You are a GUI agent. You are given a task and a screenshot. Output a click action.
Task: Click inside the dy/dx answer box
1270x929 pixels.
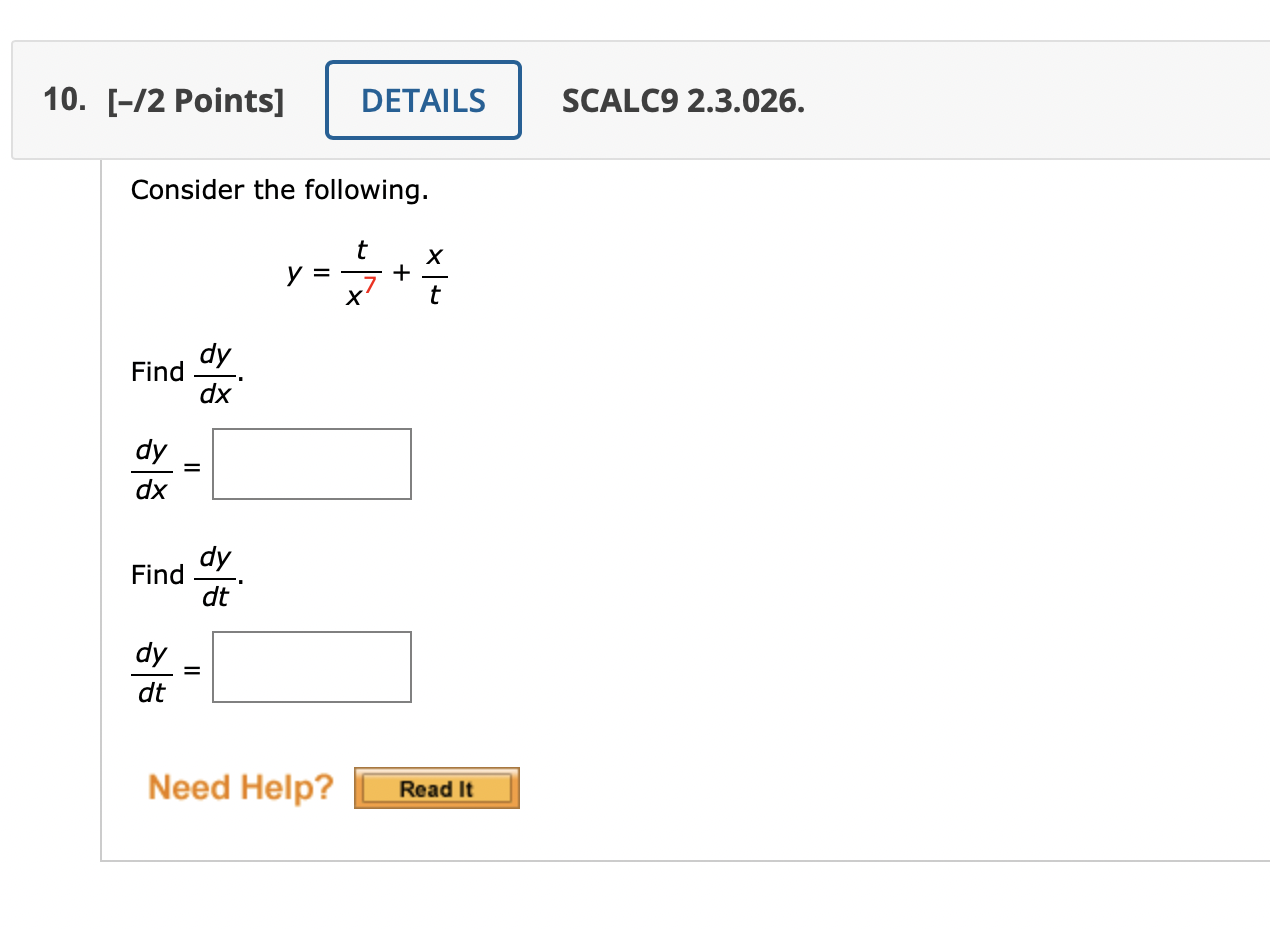pyautogui.click(x=311, y=463)
